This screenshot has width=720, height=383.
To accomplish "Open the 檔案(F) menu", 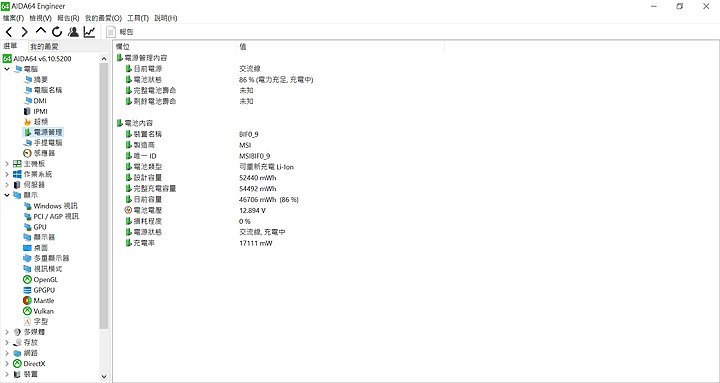I will 13,18.
